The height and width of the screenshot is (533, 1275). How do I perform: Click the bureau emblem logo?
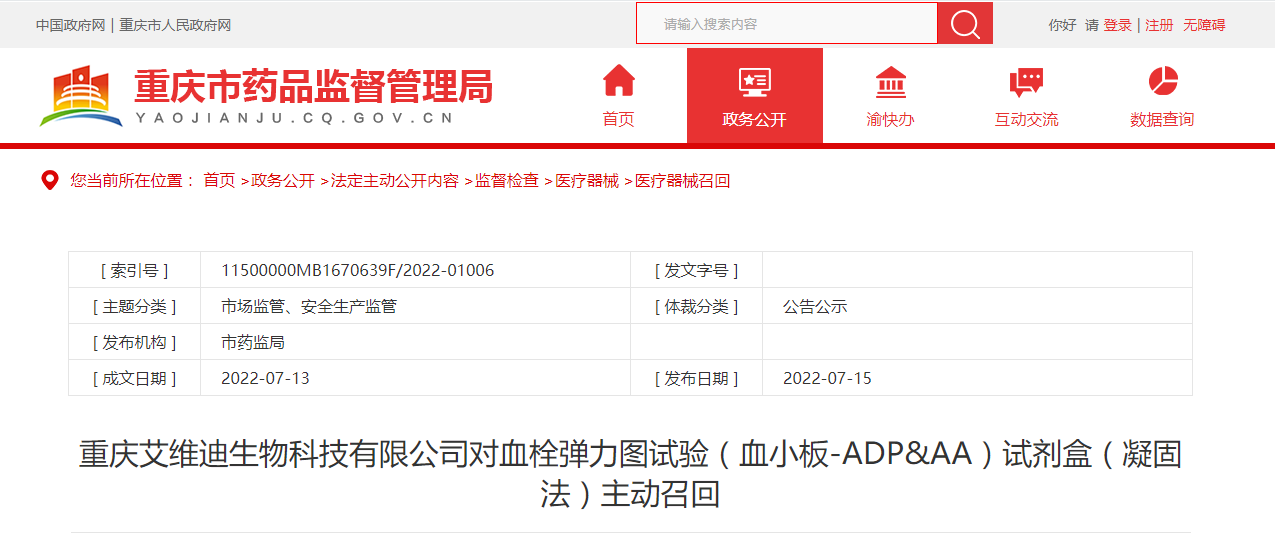pyautogui.click(x=80, y=96)
